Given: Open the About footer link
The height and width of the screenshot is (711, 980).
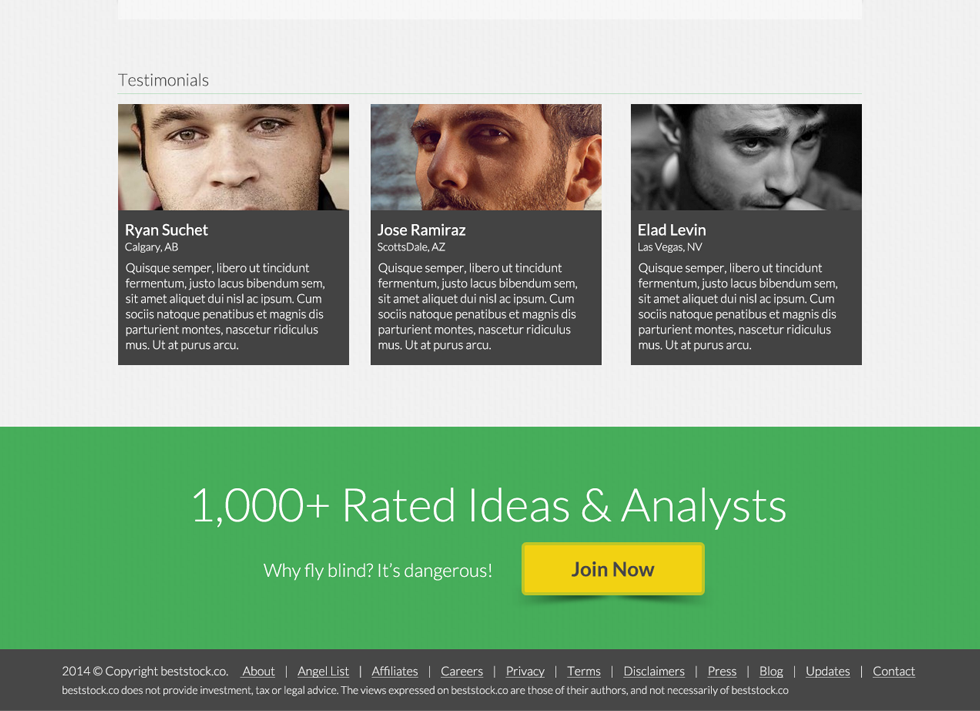Looking at the screenshot, I should pyautogui.click(x=258, y=671).
